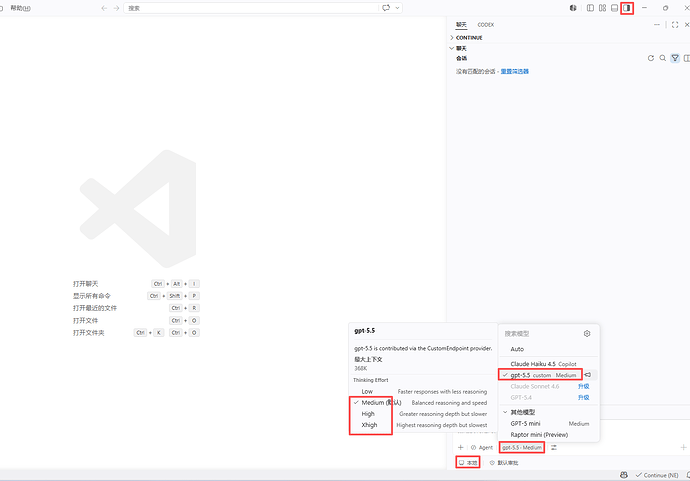
Task: Toggle the secondary side bar icon
Action: click(x=627, y=8)
